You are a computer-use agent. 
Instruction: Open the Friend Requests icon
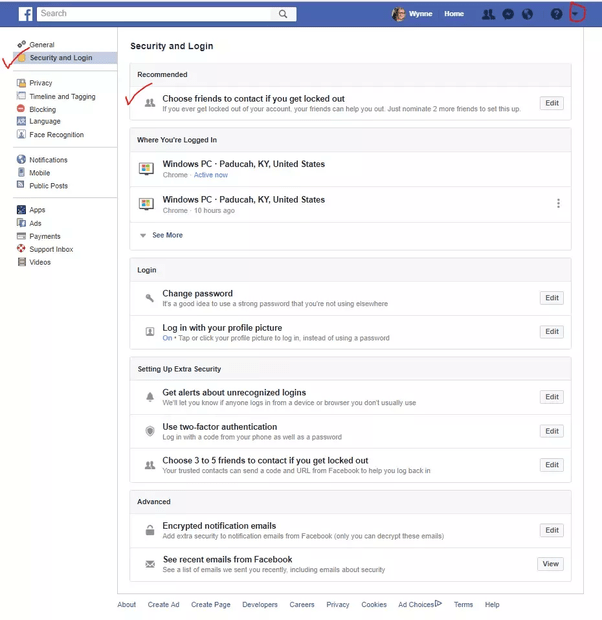(488, 14)
